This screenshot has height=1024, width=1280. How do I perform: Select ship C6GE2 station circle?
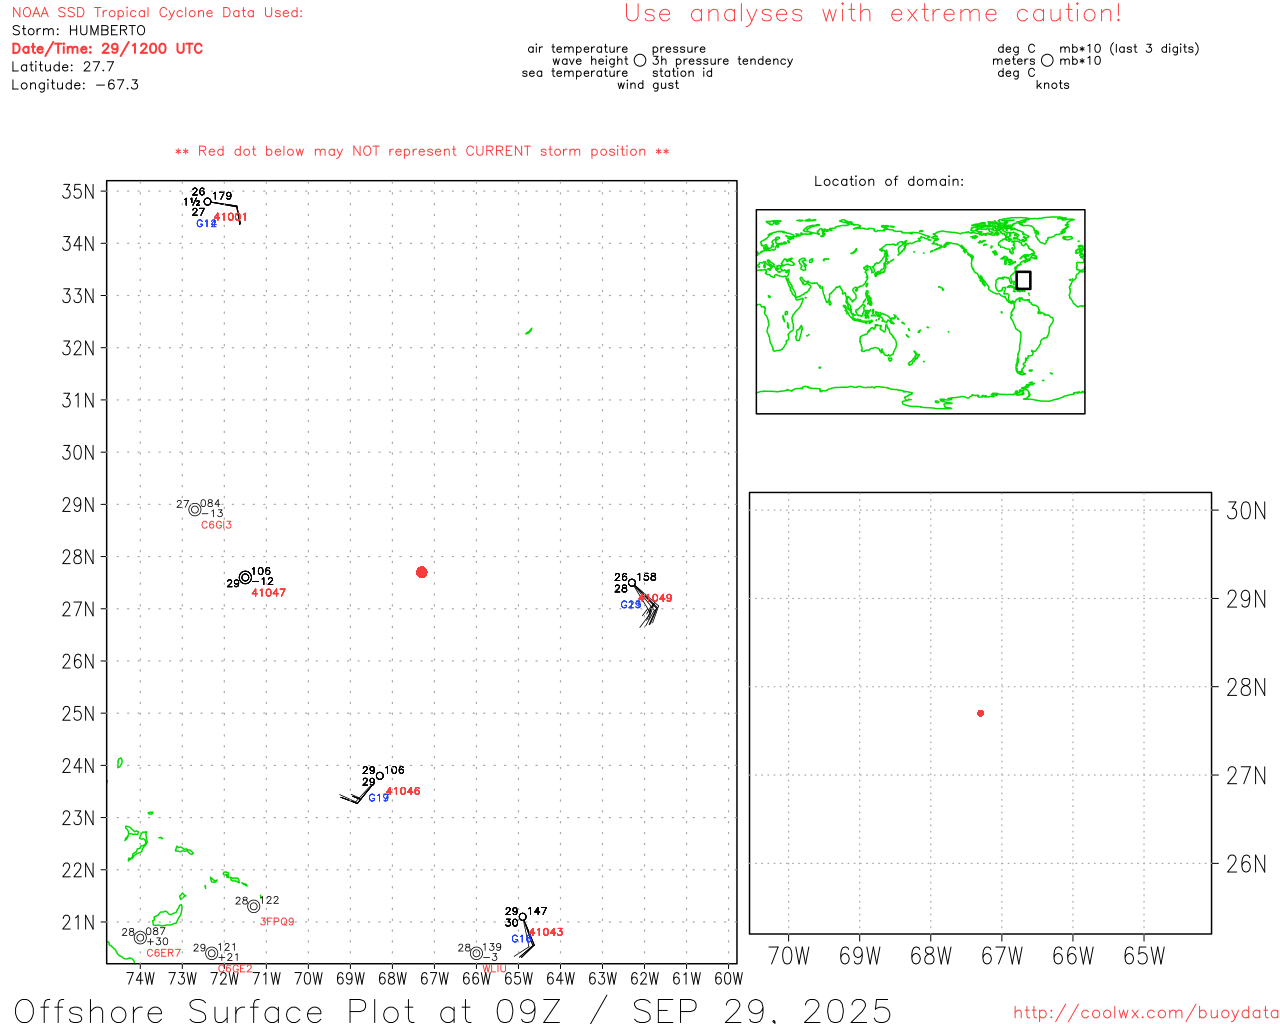[212, 953]
